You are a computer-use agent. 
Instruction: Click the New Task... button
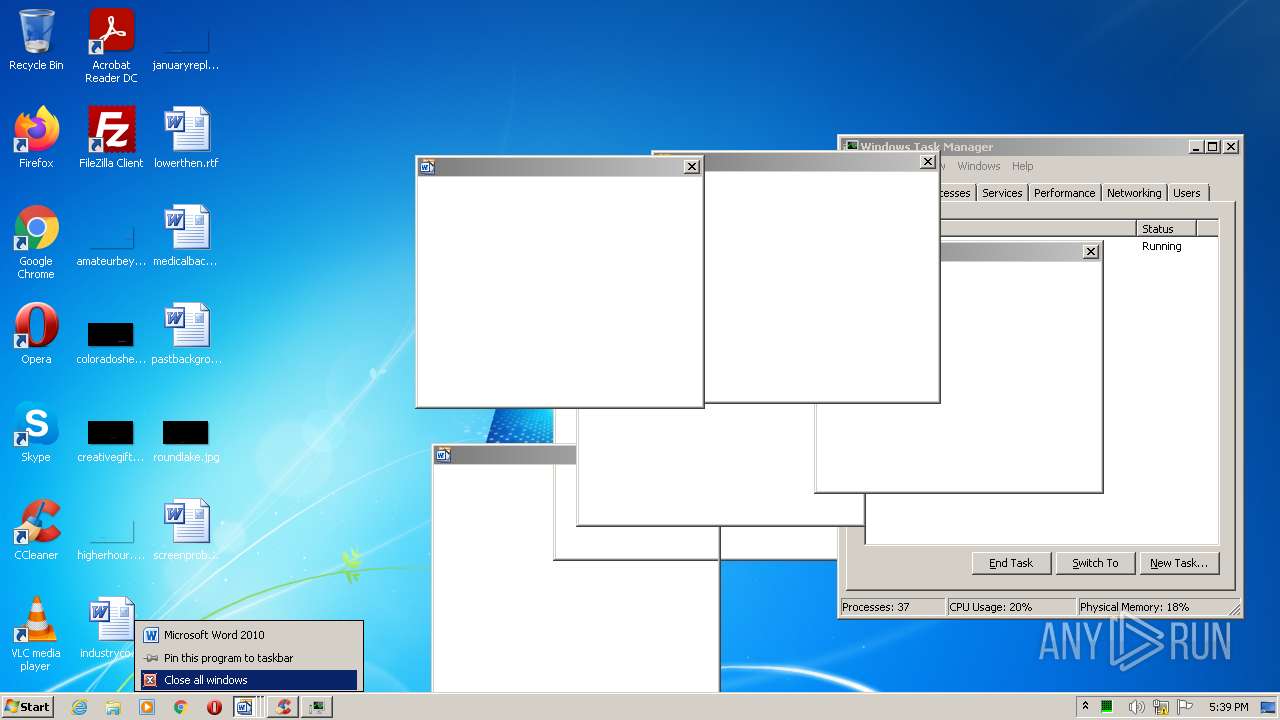pyautogui.click(x=1179, y=563)
